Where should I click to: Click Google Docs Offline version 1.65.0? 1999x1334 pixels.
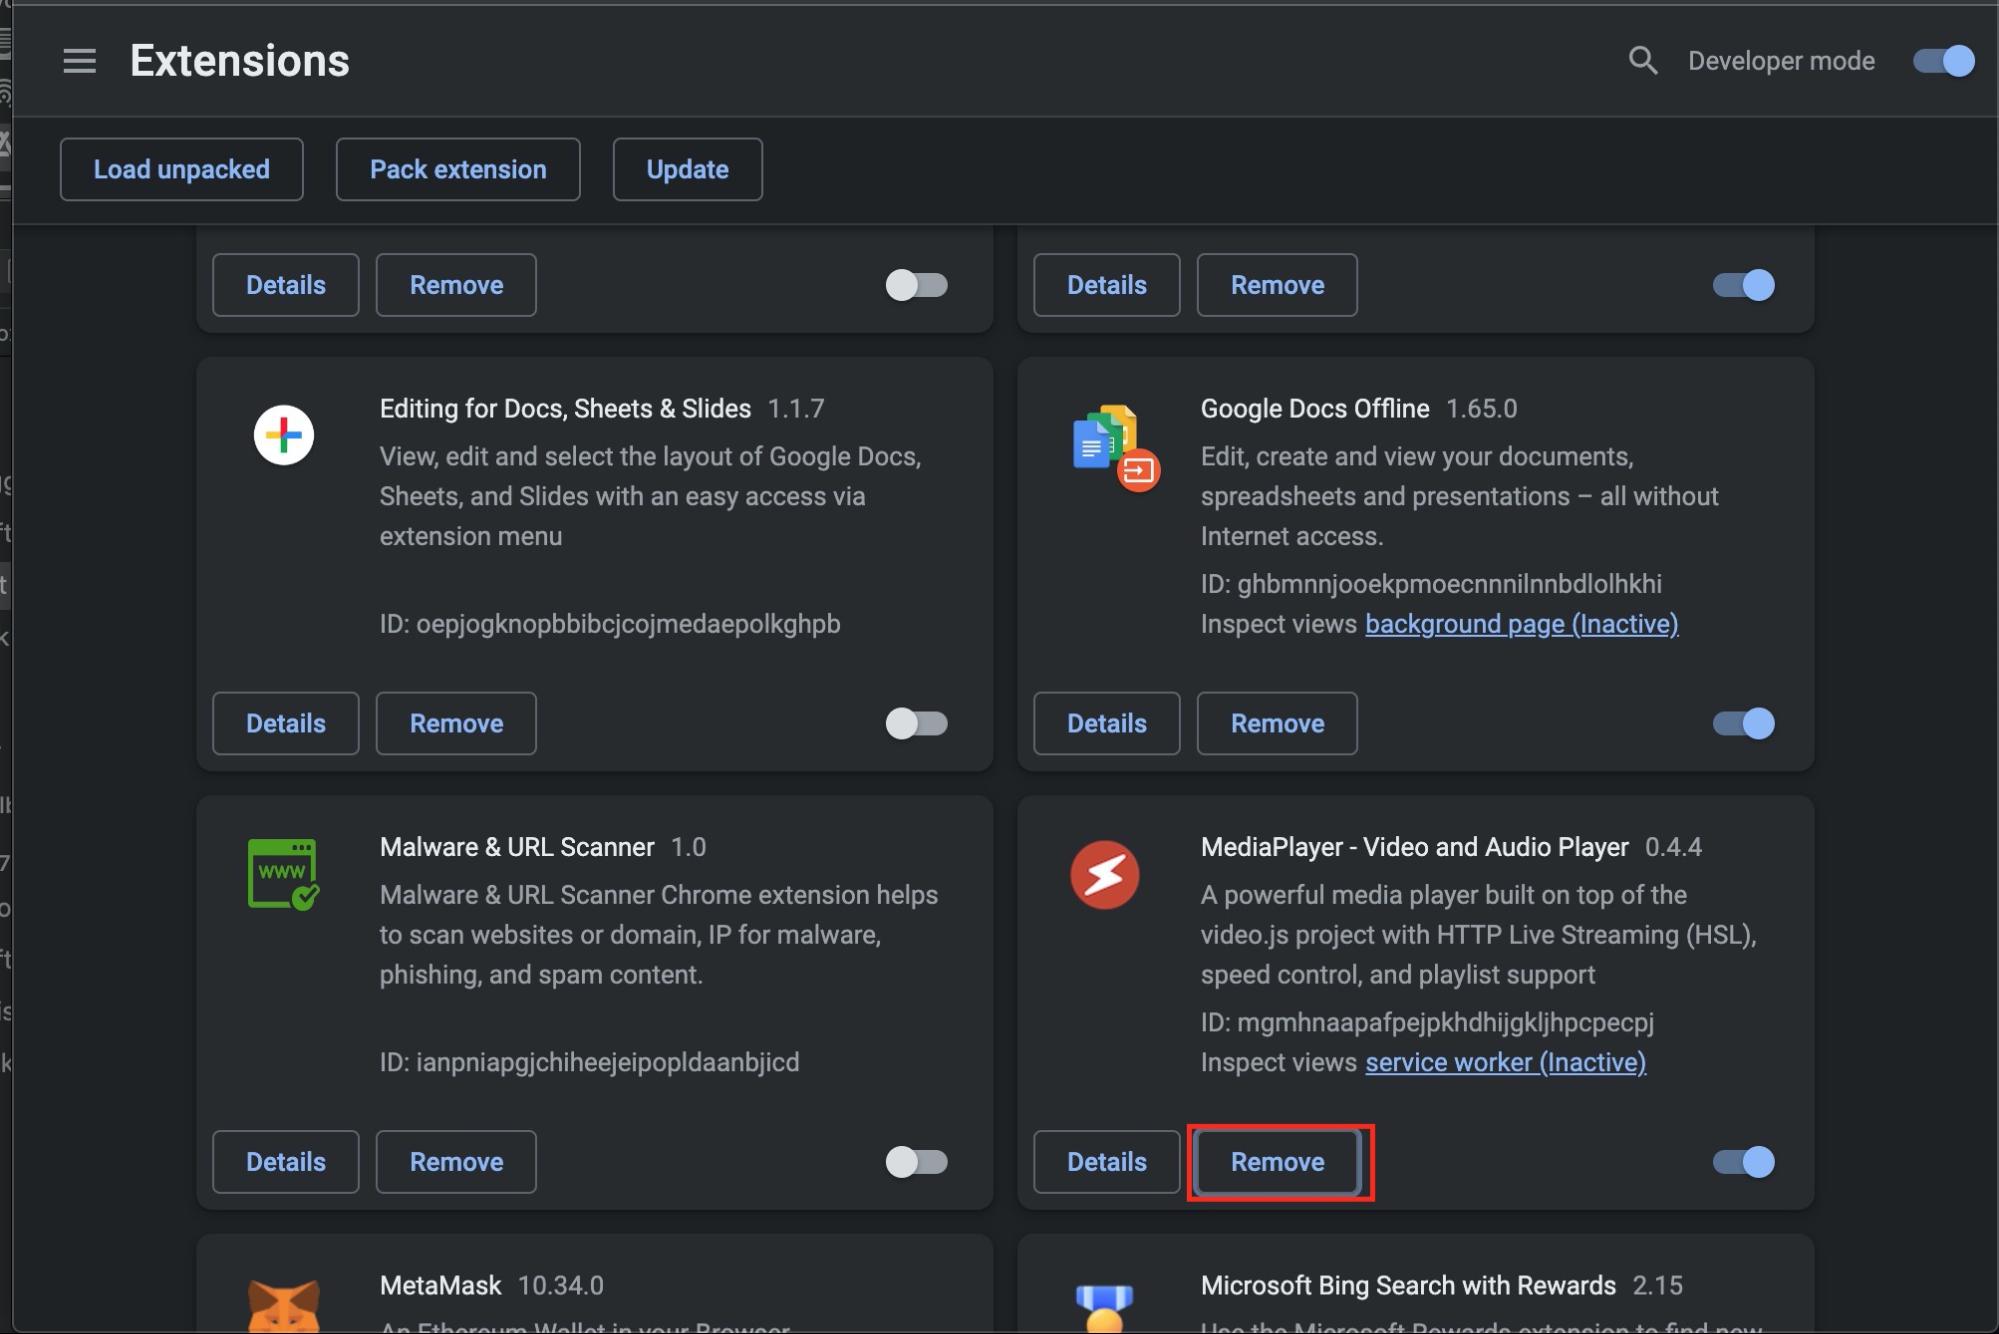coord(1482,409)
